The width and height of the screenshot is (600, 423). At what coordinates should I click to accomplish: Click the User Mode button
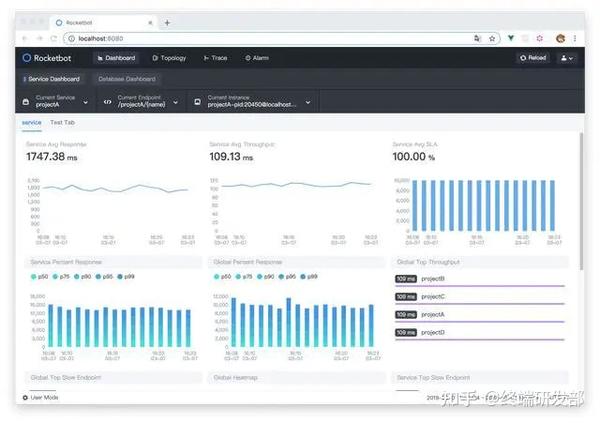pos(41,397)
